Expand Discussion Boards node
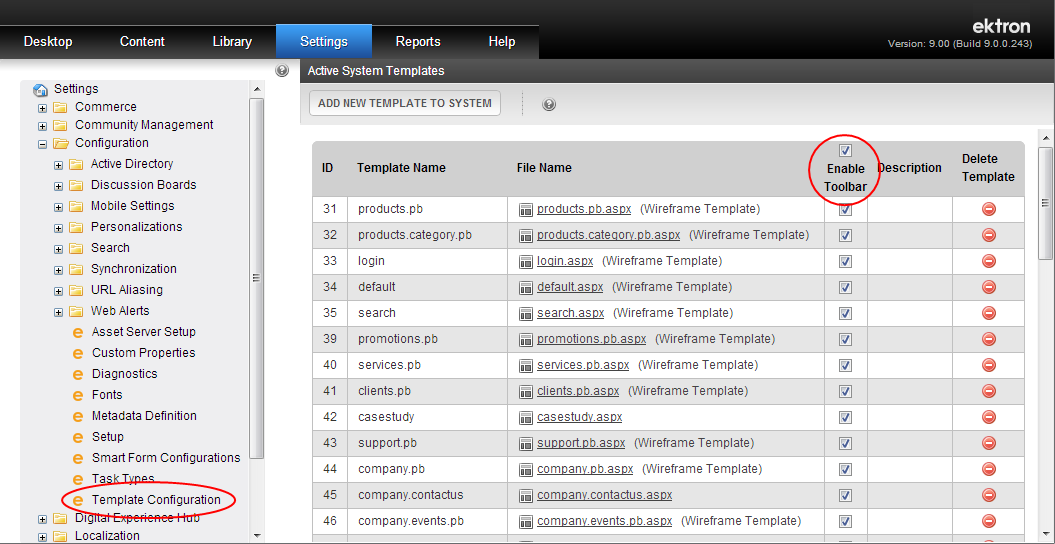The image size is (1055, 544). tap(59, 186)
